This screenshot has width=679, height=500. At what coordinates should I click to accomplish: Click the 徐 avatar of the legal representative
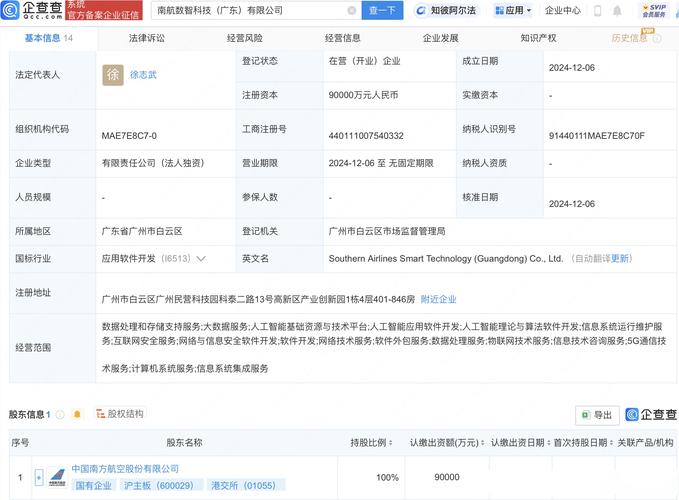(113, 75)
